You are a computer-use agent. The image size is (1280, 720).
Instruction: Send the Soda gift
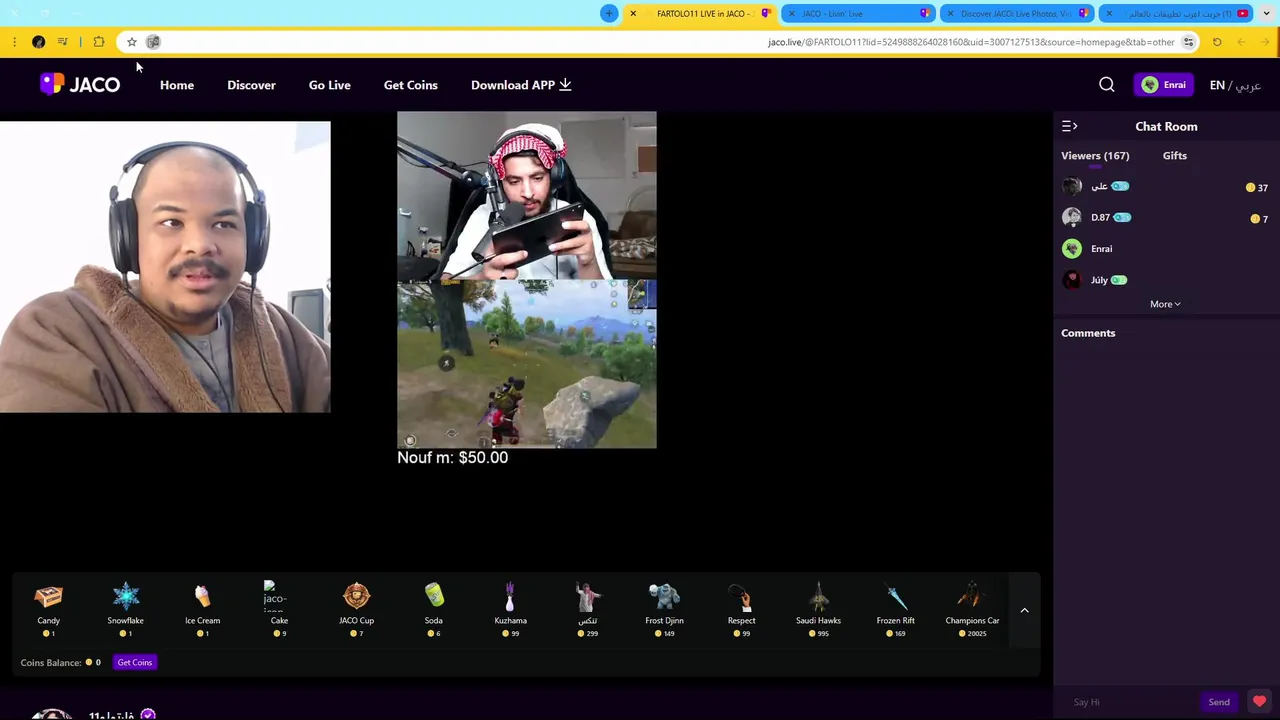pyautogui.click(x=433, y=609)
